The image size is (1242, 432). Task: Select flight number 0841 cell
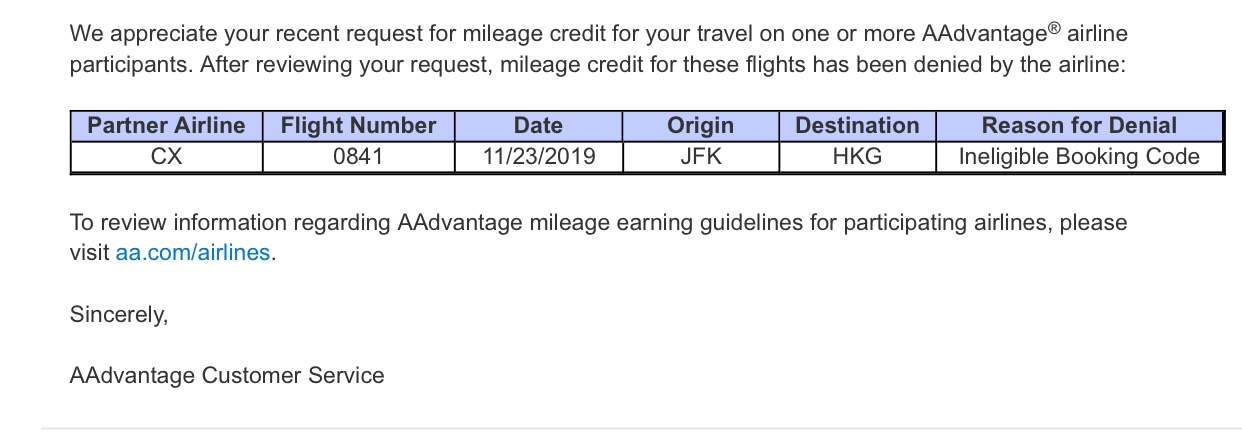358,157
